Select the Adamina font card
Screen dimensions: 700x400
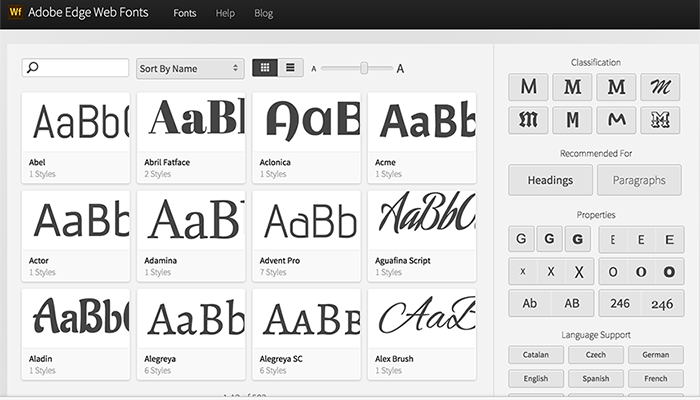click(191, 236)
